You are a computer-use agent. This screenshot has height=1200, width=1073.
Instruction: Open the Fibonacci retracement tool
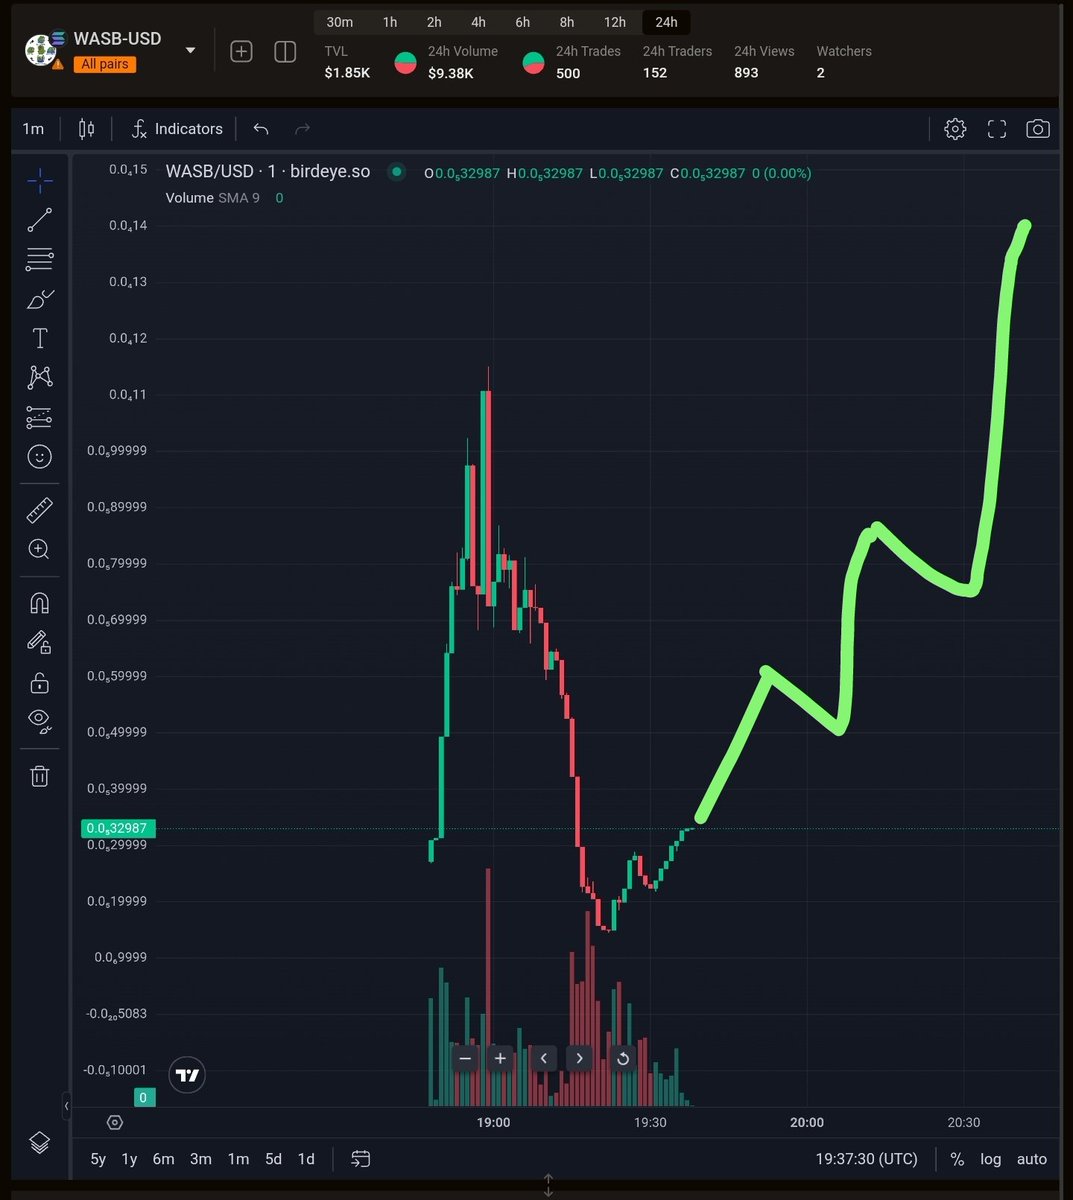[x=40, y=260]
